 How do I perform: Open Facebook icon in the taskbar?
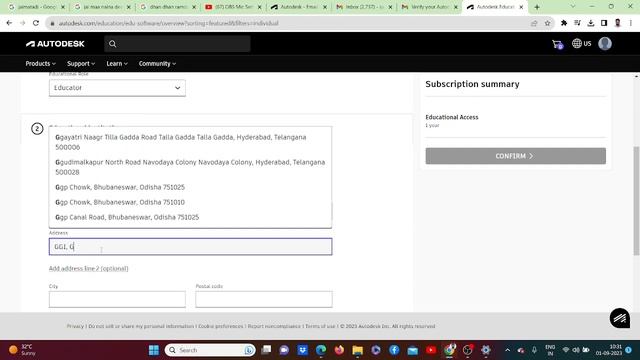[394, 350]
